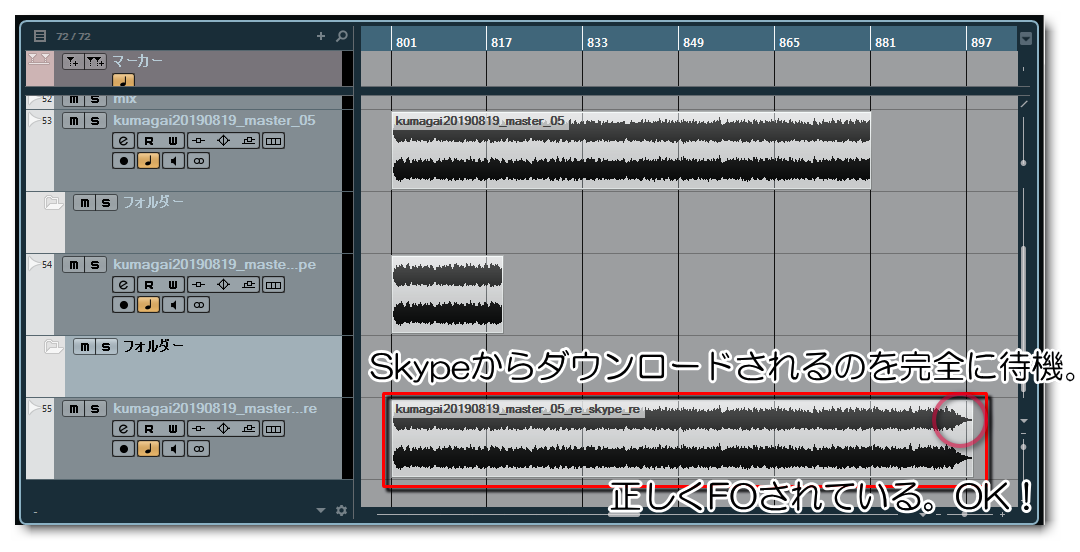This screenshot has width=1080, height=552.
Task: Toggle the marker track's musical timebase note
Action: click(x=123, y=80)
